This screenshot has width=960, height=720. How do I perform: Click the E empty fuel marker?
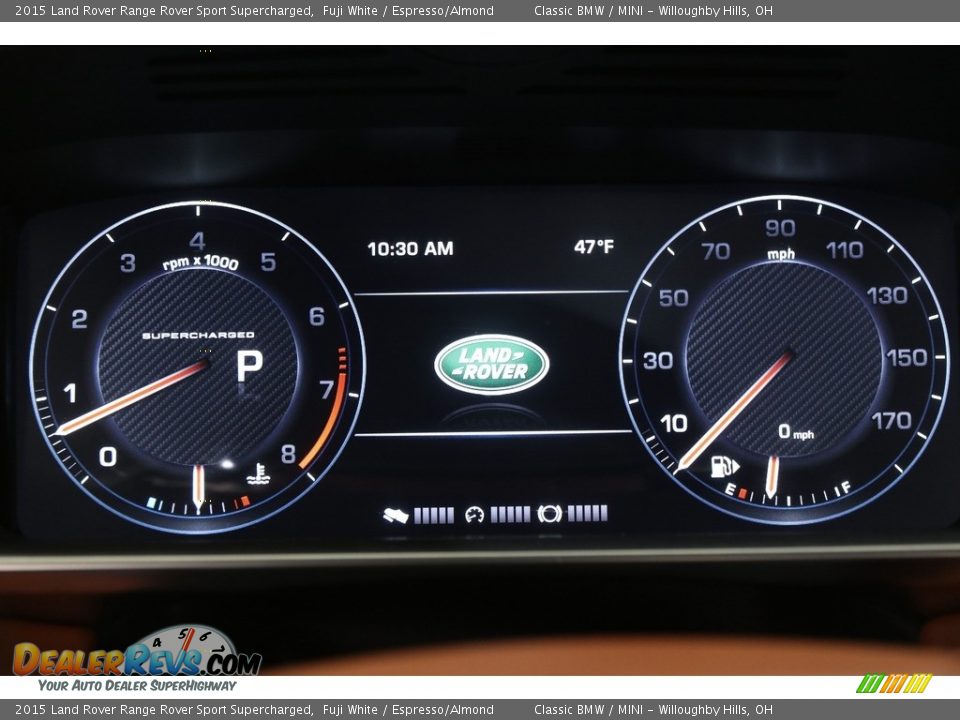pos(730,488)
